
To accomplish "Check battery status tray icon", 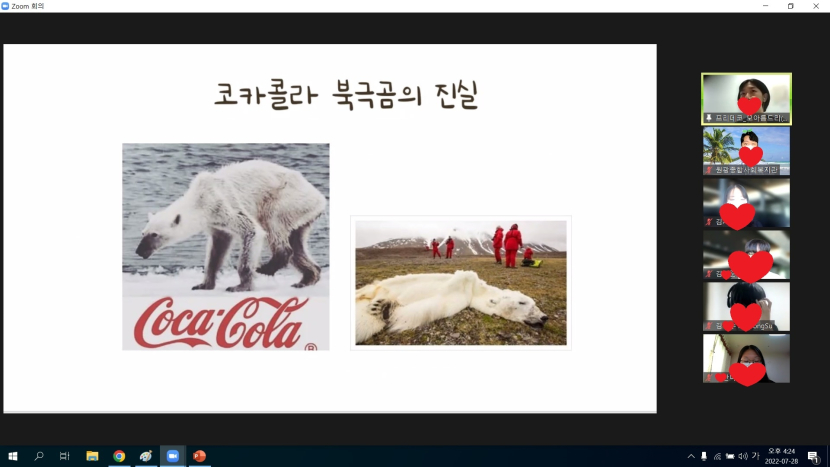I will pos(730,456).
